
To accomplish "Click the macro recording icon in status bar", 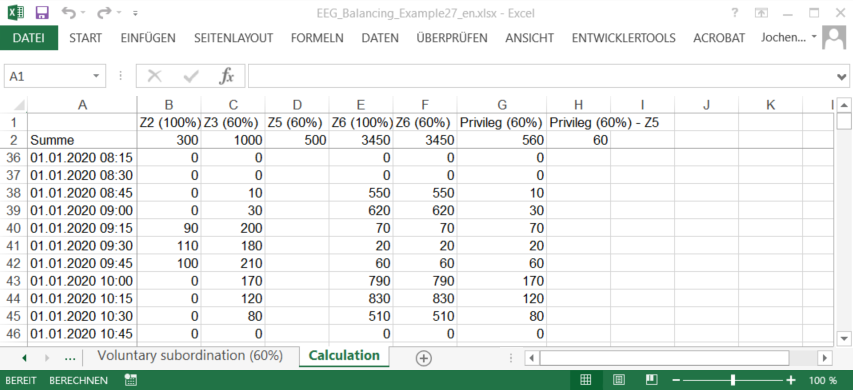I will (131, 380).
